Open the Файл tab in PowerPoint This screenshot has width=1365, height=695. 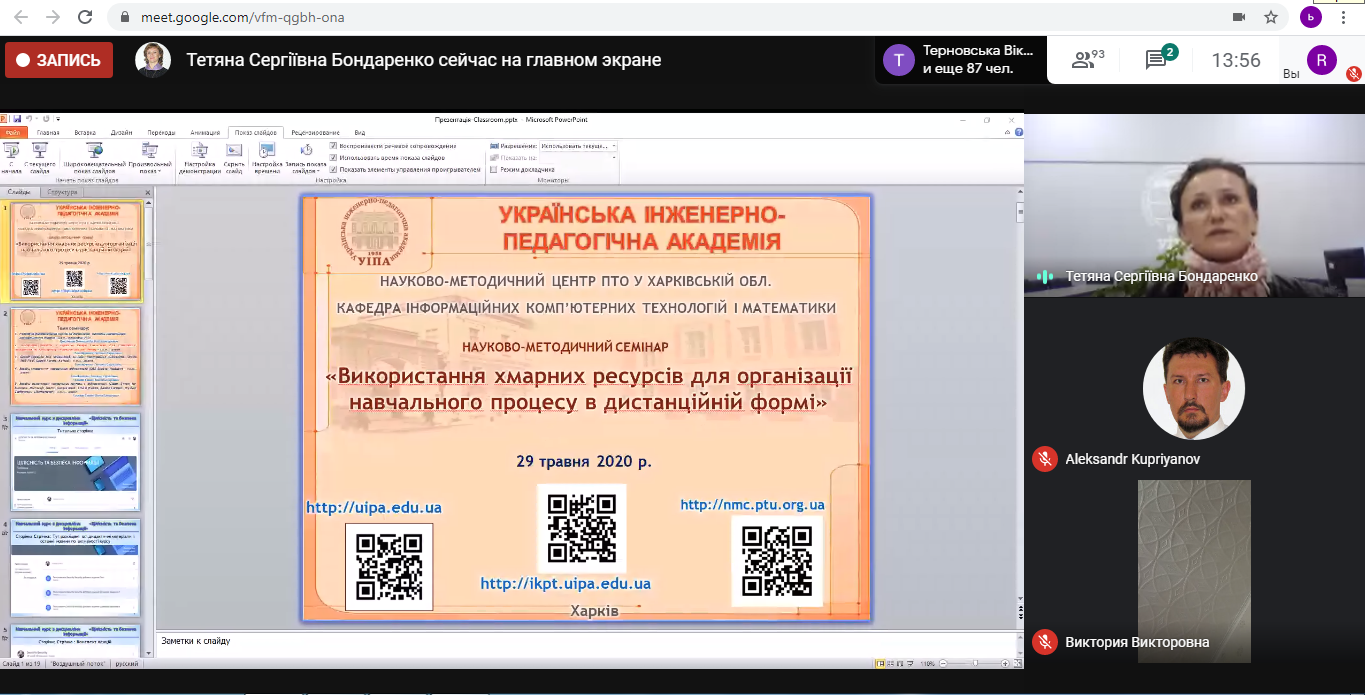click(12, 132)
